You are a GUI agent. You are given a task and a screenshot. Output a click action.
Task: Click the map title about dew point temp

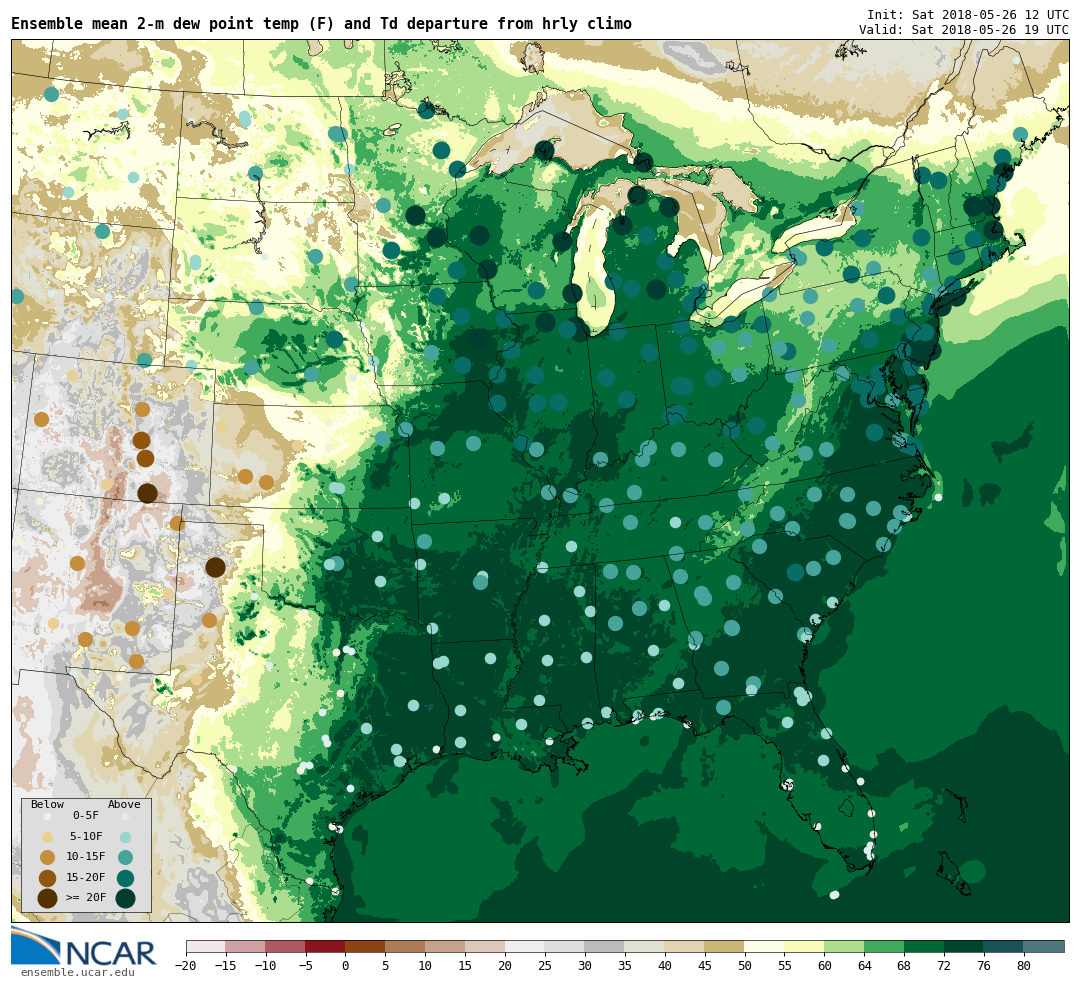[x=321, y=23]
